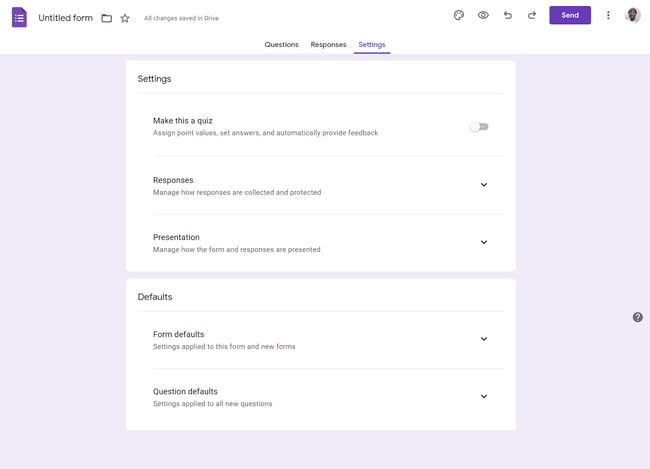Click 'All changes saved in Drive' status

pos(181,18)
